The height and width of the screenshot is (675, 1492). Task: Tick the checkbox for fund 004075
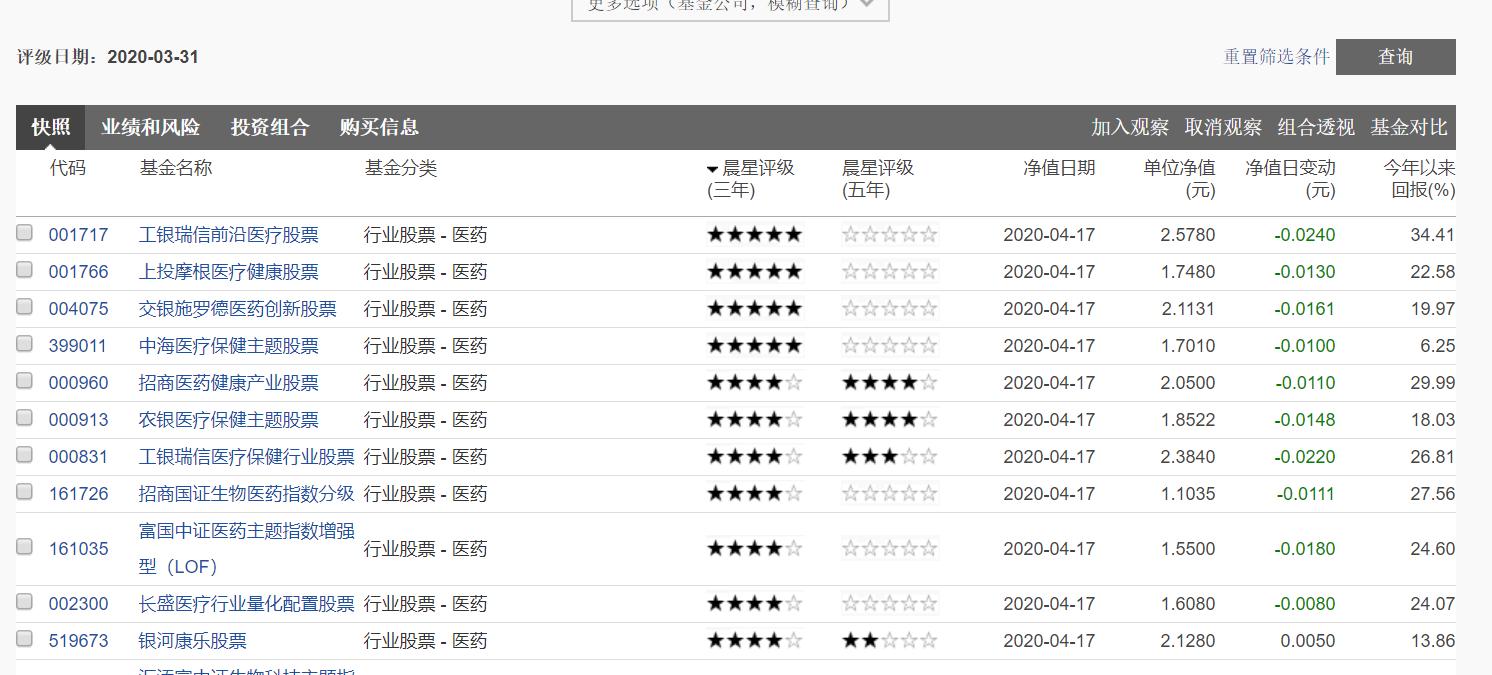coord(25,307)
